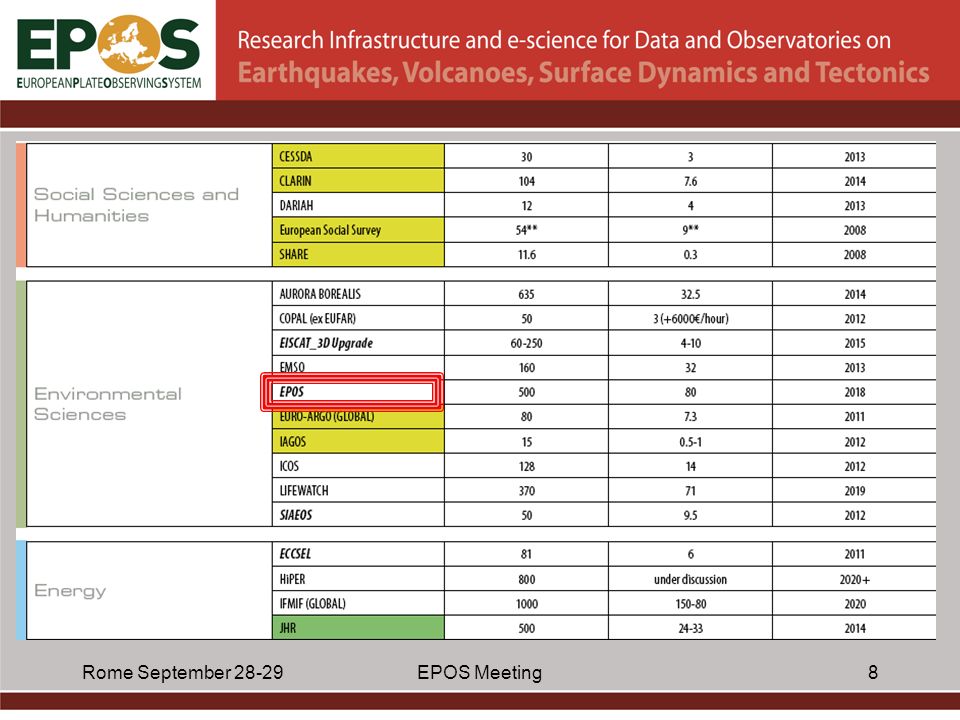Screen dimensions: 960x720
Task: Select '9**' in the European Social Survey row
Action: click(691, 230)
